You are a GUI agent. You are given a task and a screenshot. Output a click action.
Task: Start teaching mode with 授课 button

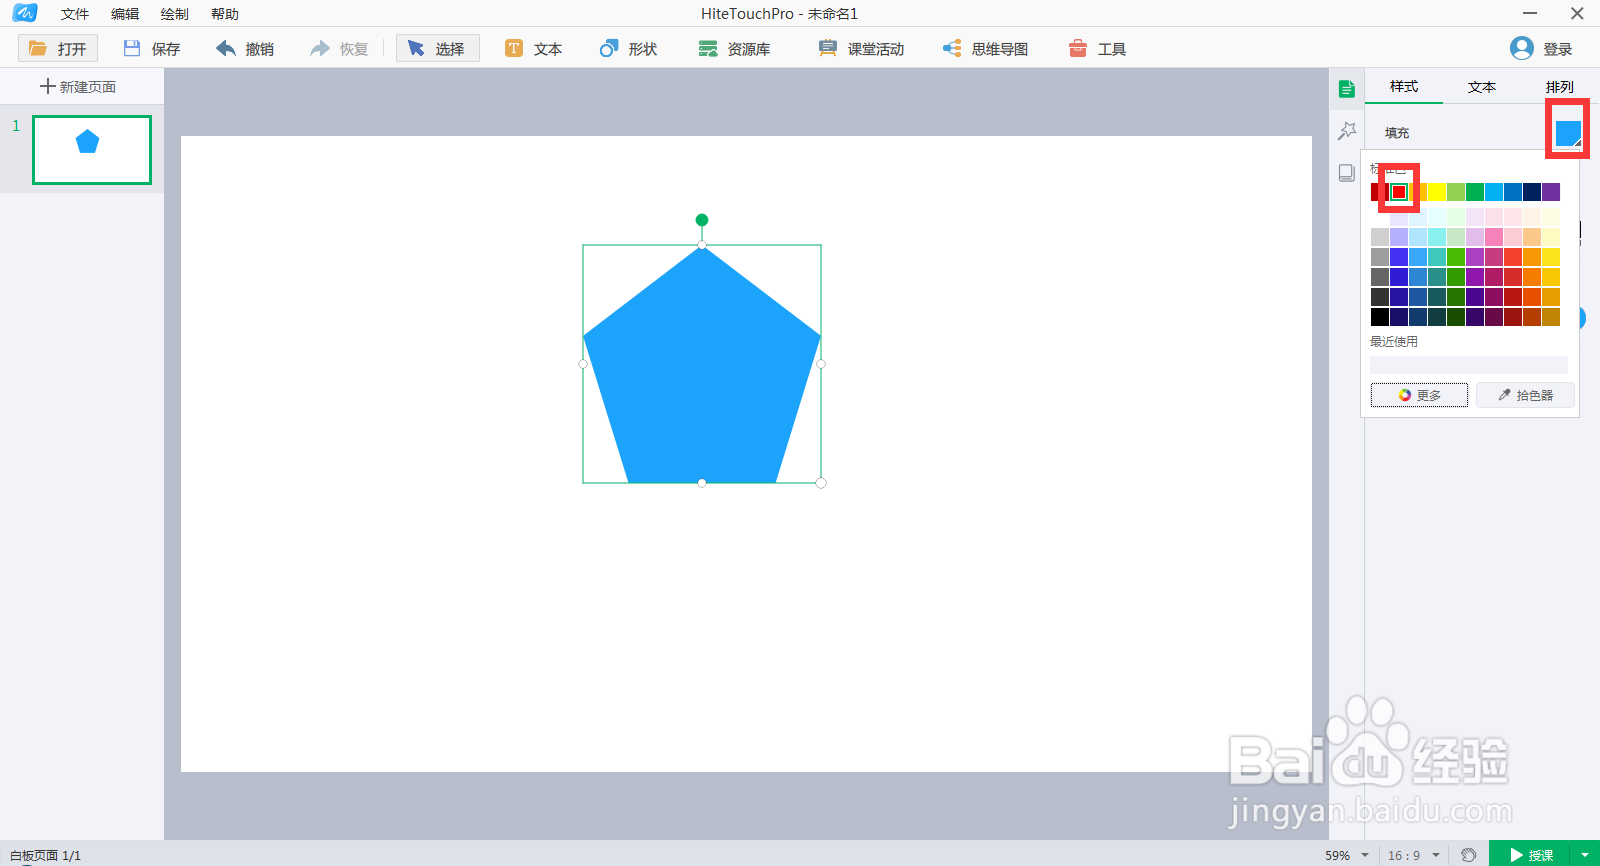(1531, 855)
